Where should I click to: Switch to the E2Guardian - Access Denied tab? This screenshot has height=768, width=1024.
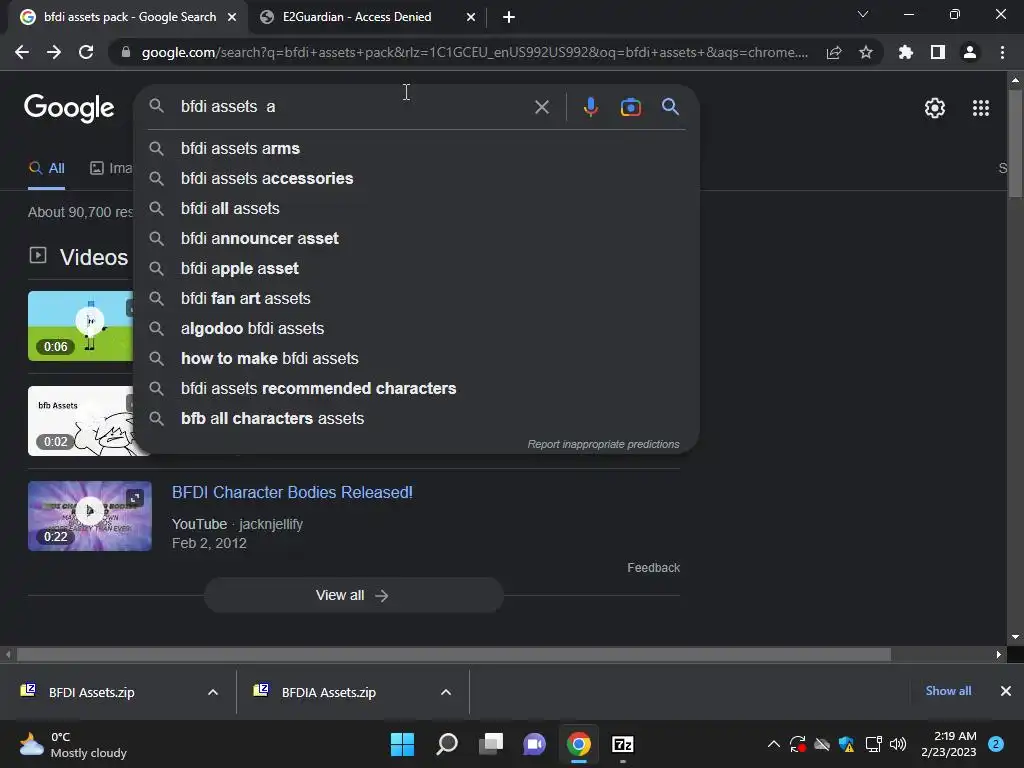coord(367,17)
